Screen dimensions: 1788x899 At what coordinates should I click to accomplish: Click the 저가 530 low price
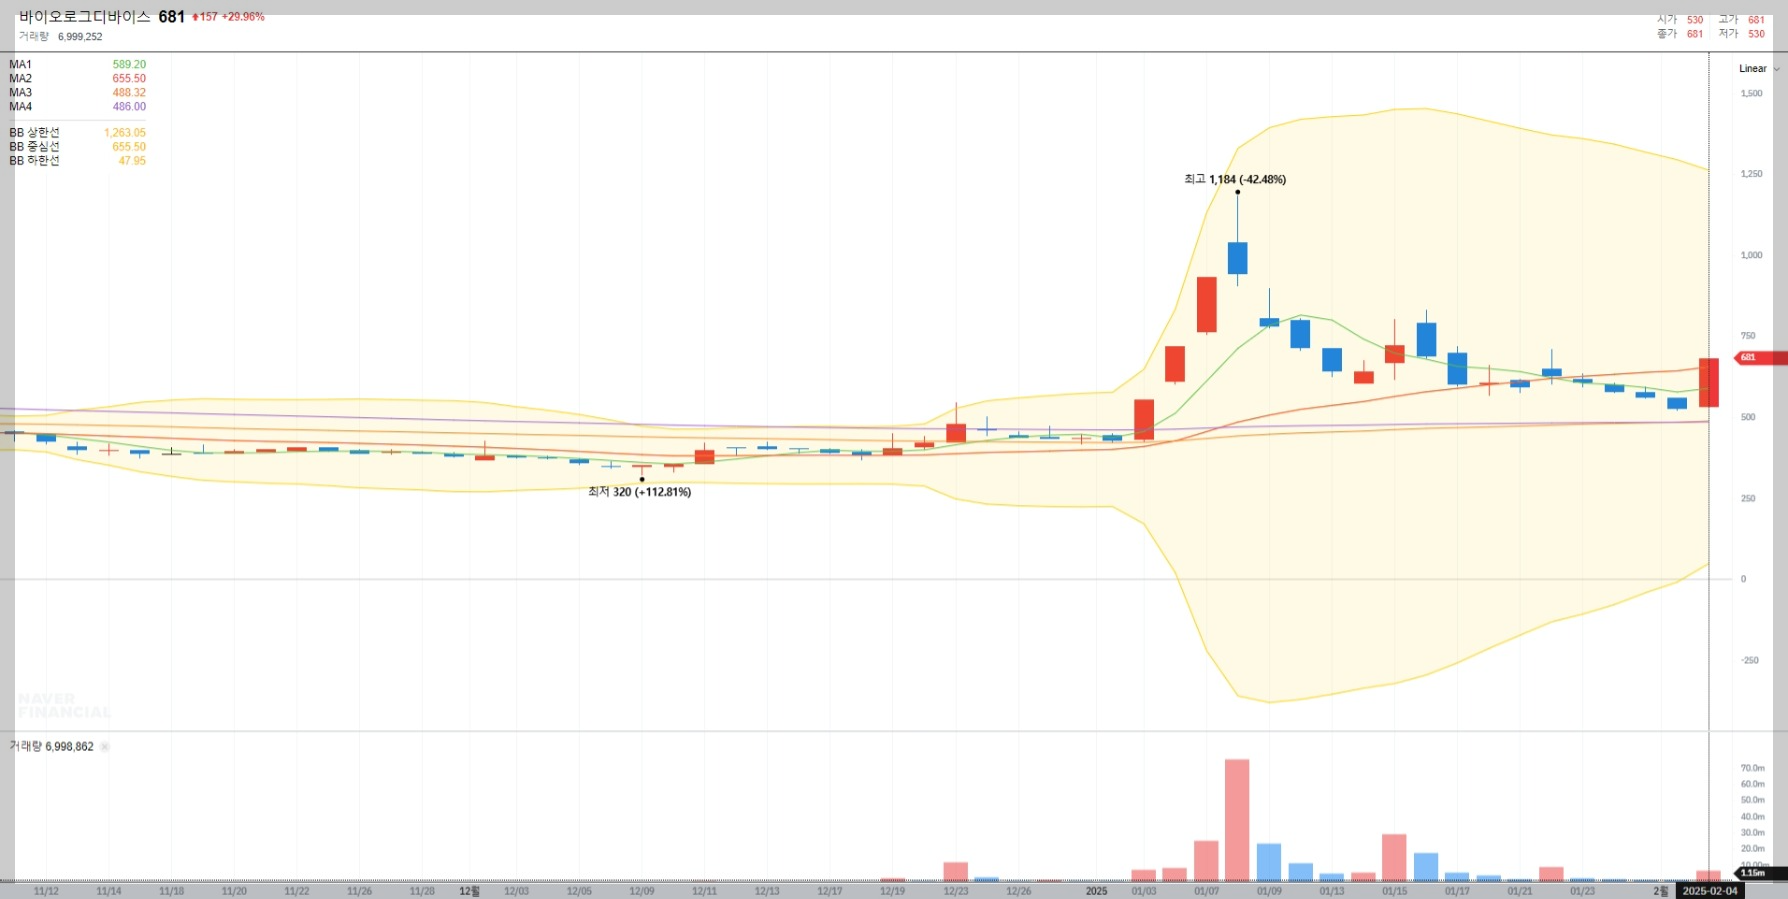(x=1742, y=34)
